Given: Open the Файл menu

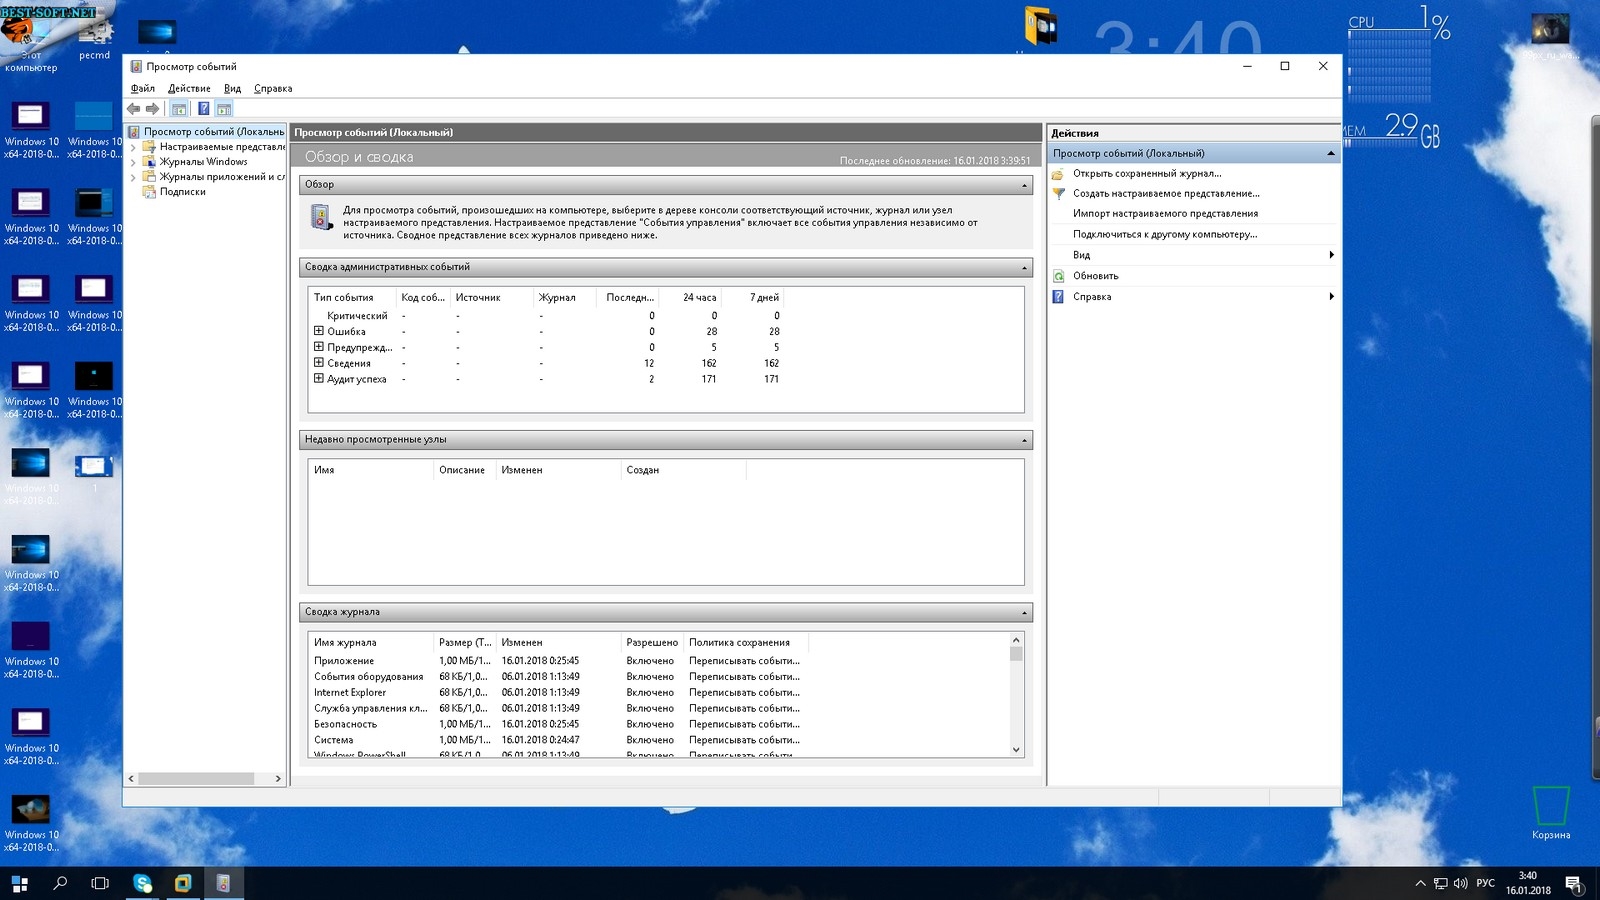Looking at the screenshot, I should coord(142,88).
